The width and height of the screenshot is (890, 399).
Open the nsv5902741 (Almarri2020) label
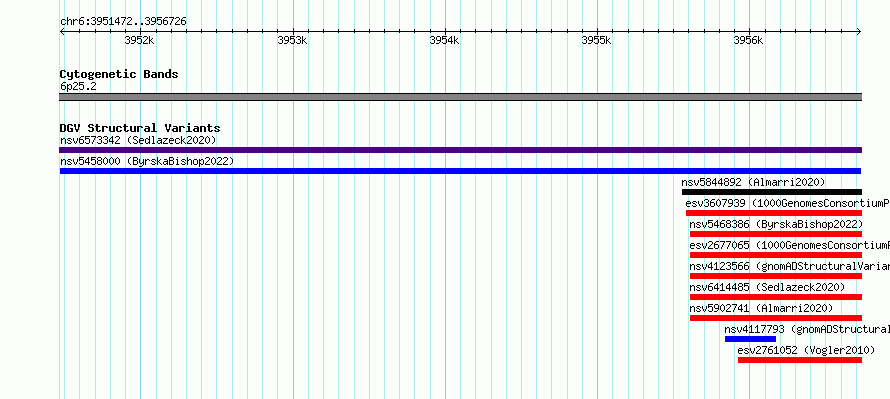pos(761,308)
